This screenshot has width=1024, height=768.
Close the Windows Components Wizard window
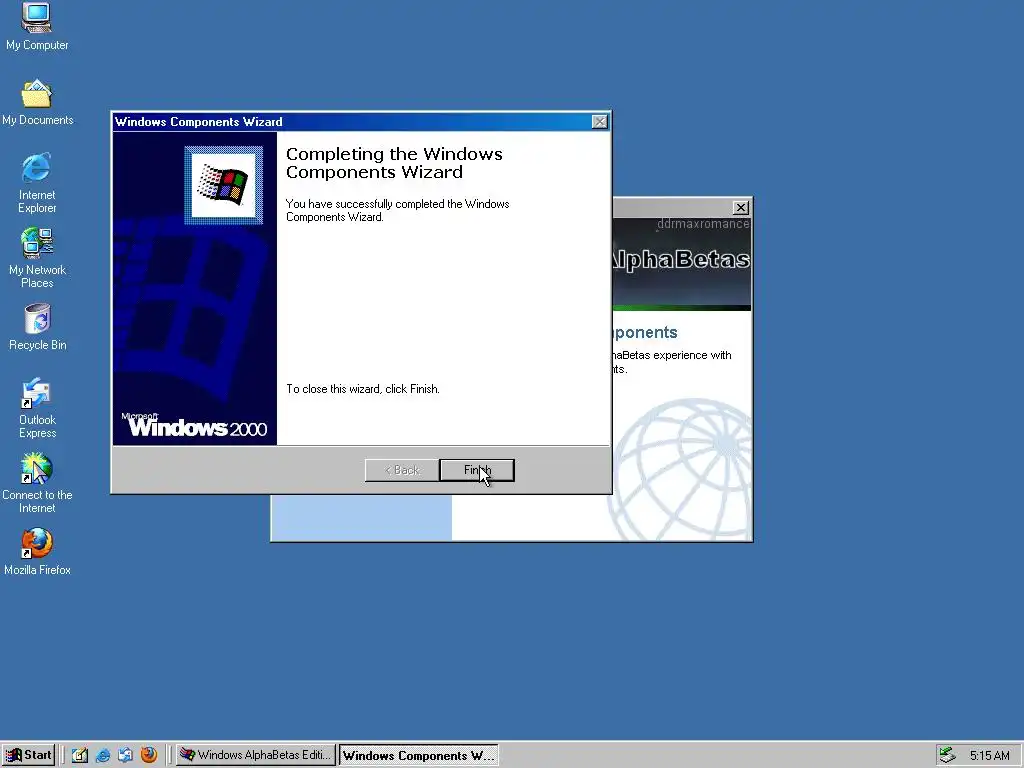(599, 122)
